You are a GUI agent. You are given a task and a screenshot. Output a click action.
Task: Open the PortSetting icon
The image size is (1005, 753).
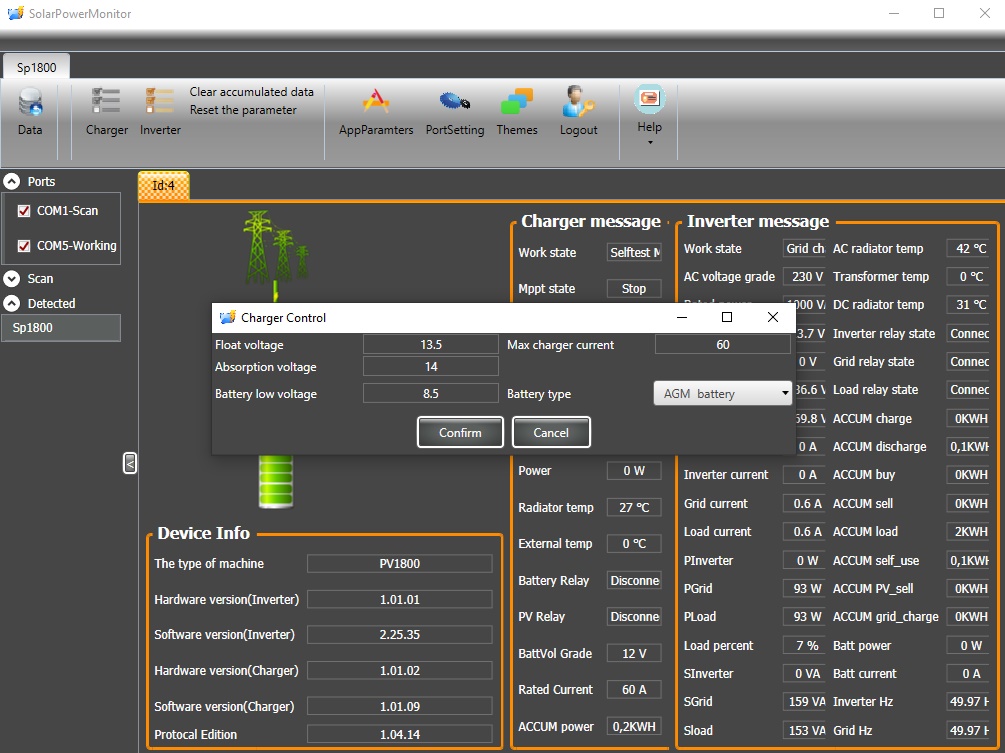point(455,101)
